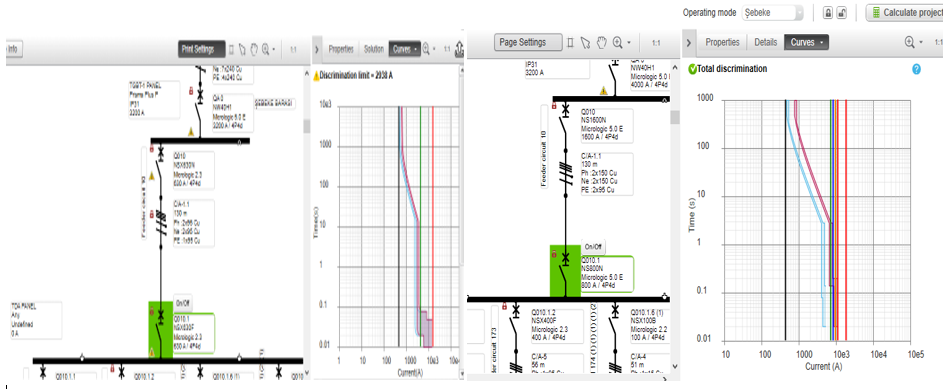This screenshot has width=943, height=389.
Task: Click the right diagram's scroll down arrow
Action: pos(675,366)
